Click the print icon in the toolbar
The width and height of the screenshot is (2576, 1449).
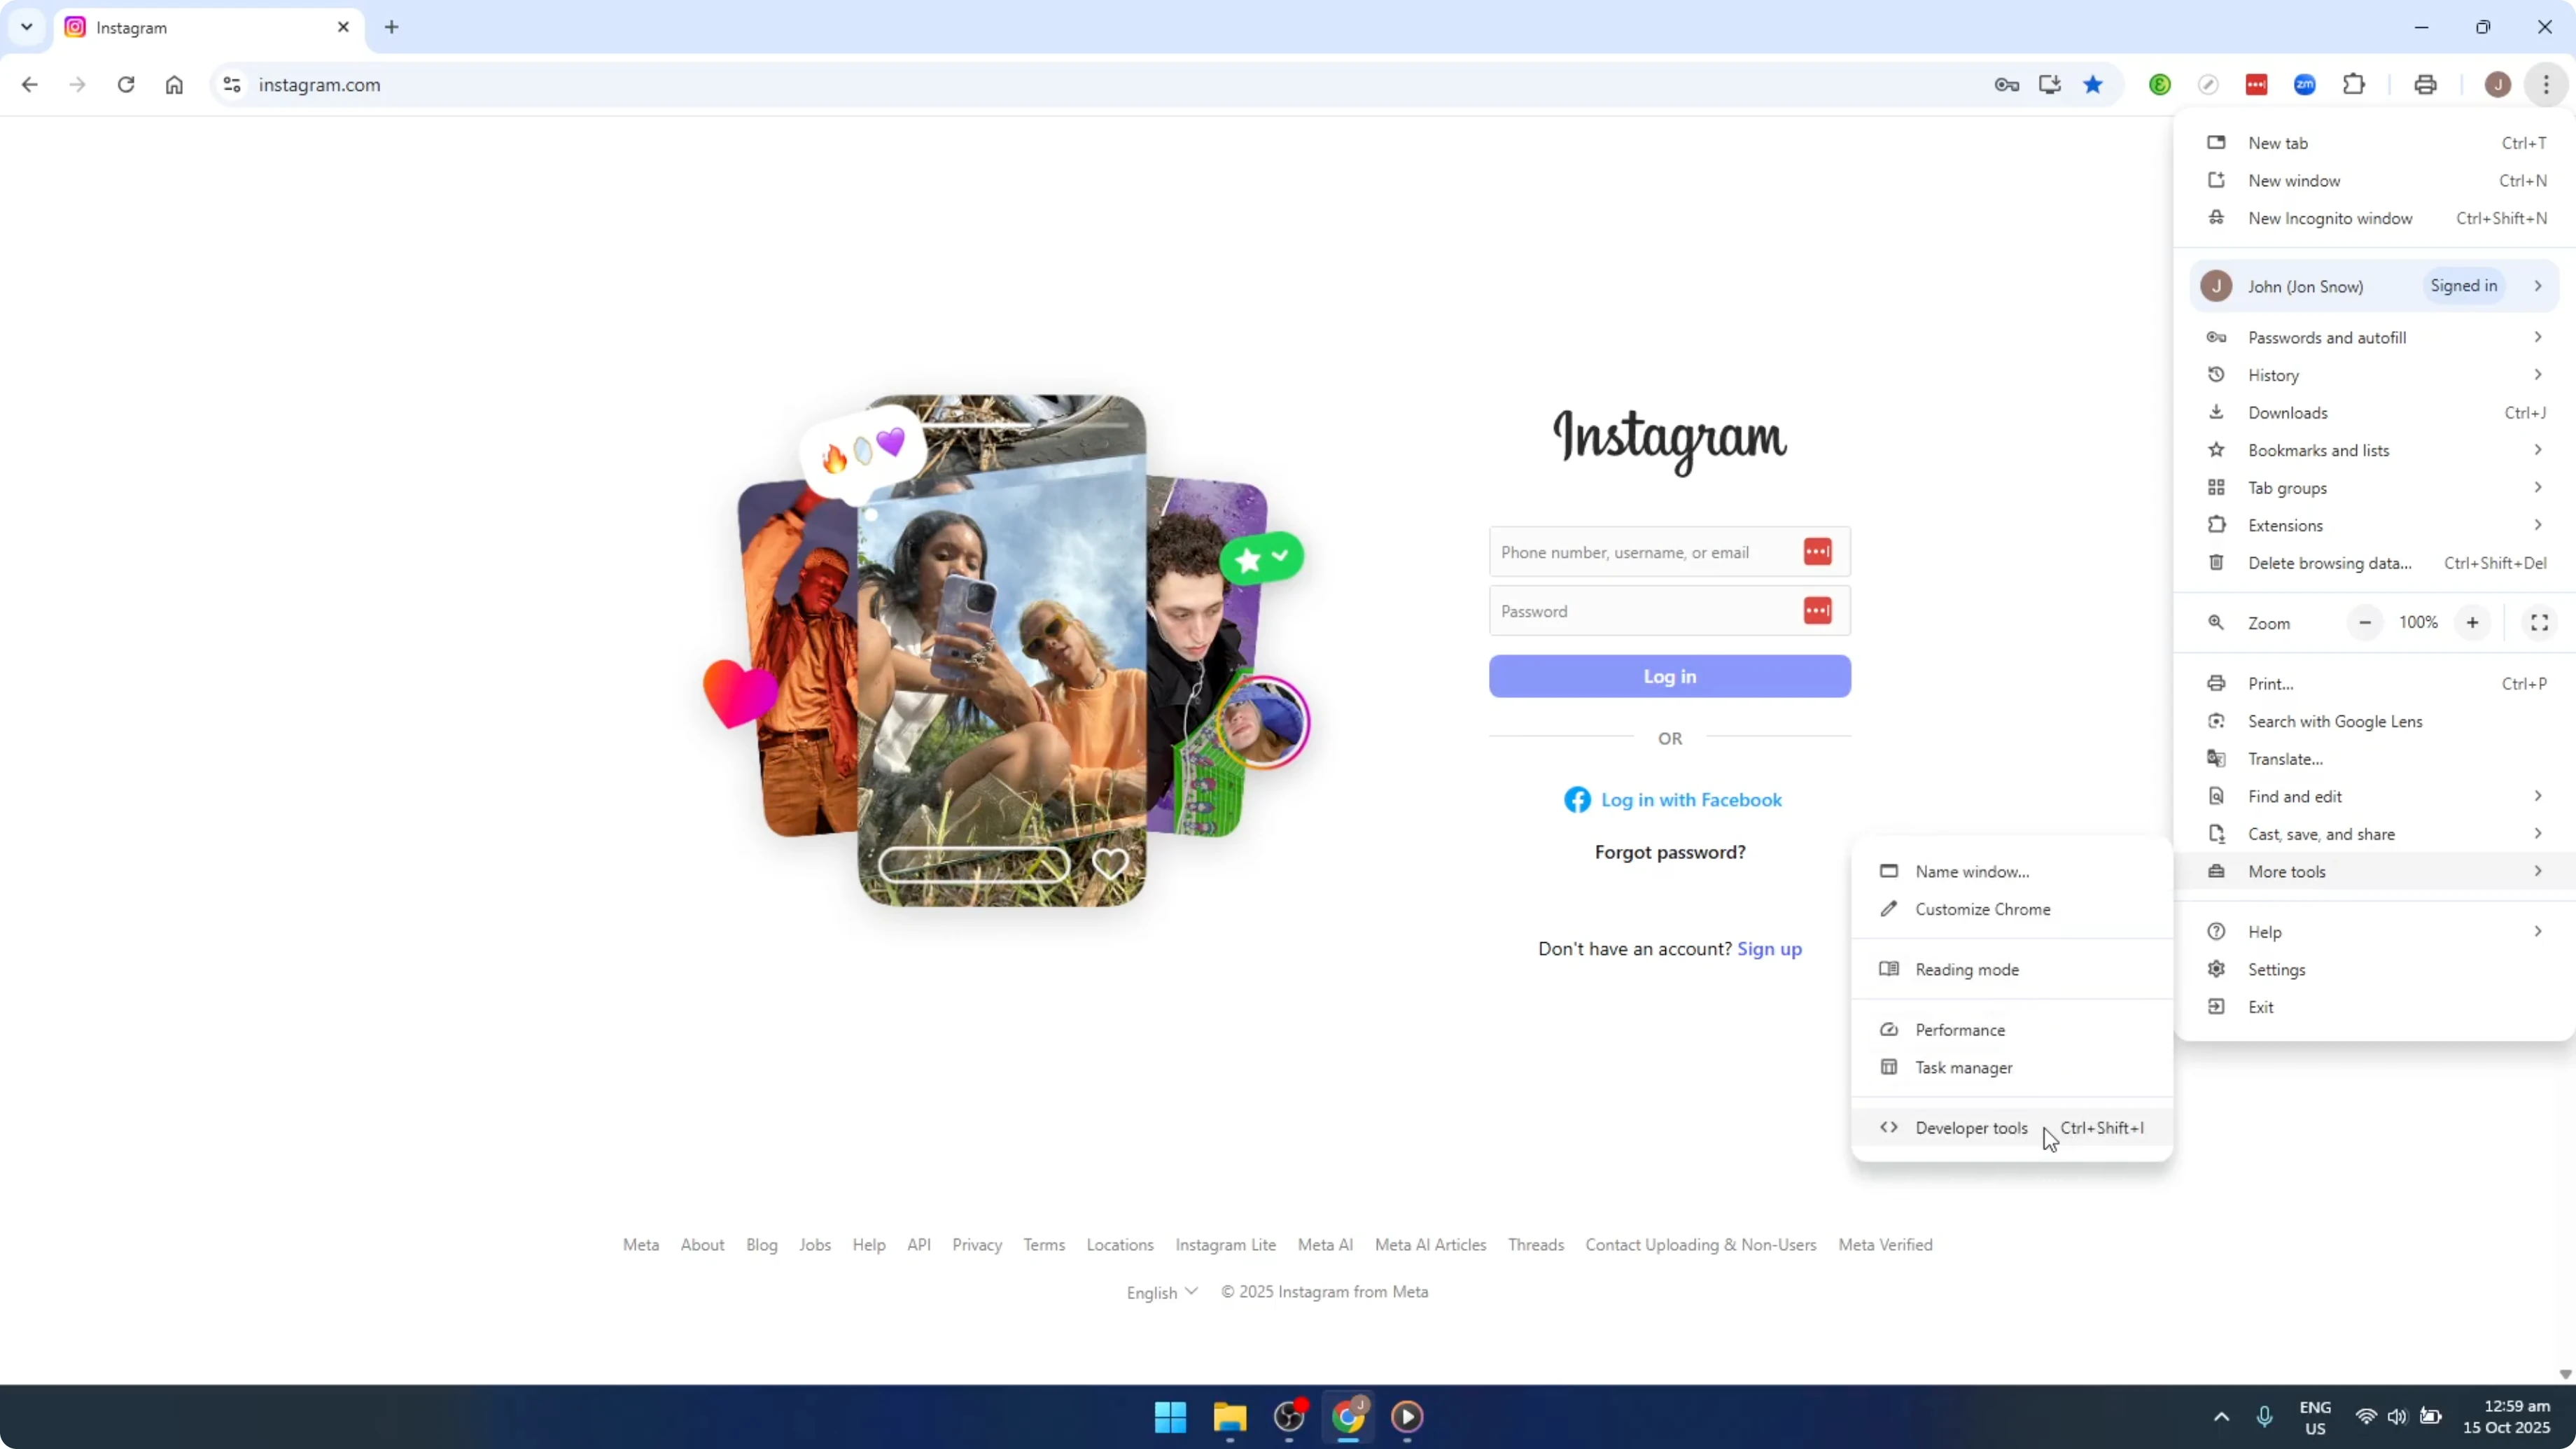click(x=2426, y=85)
